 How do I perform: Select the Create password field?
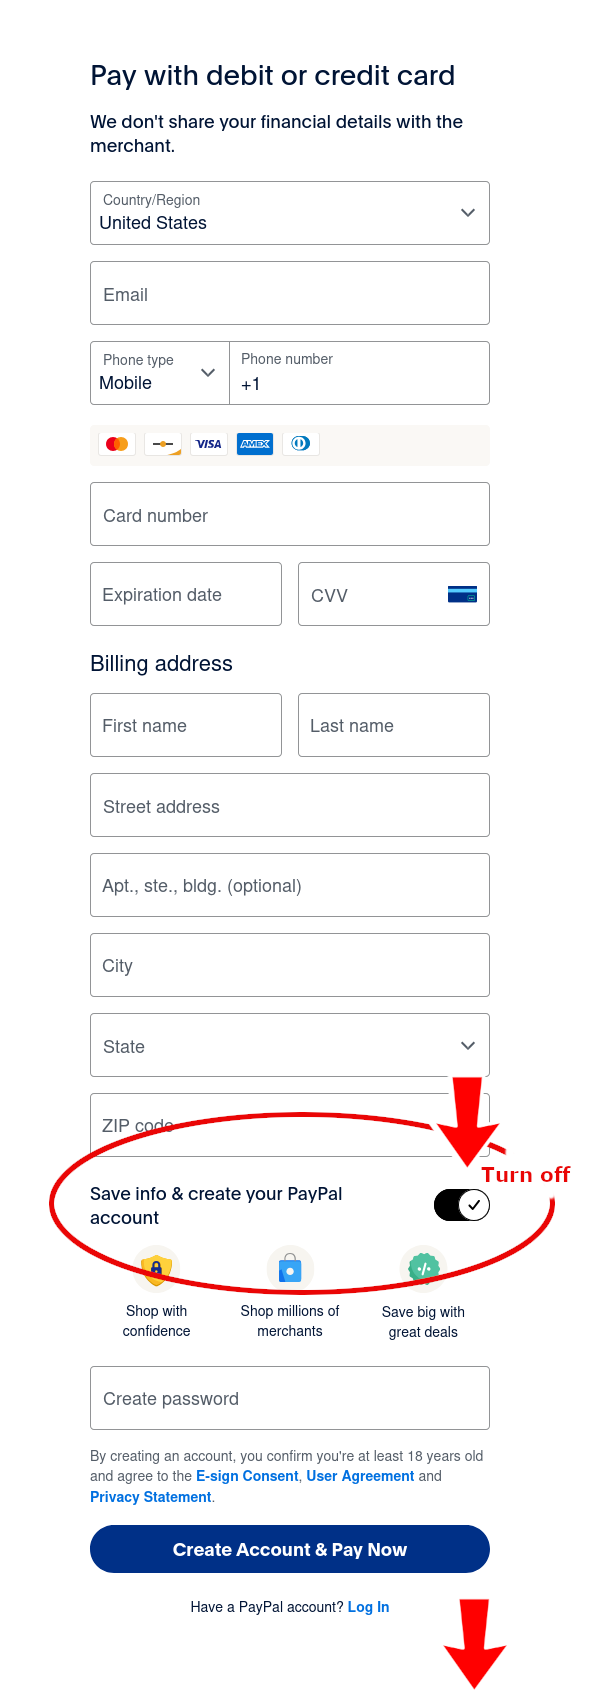click(290, 1398)
